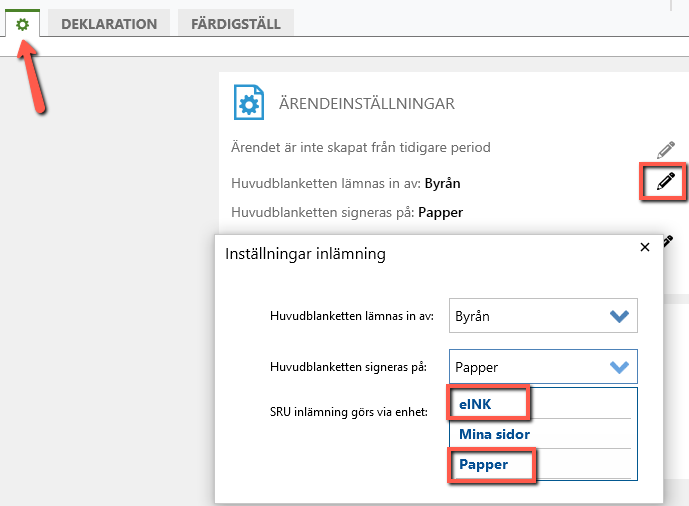This screenshot has height=506, width=689.
Task: Click the black pencil beside Huvudblanketten lämnas in av
Action: 665,181
